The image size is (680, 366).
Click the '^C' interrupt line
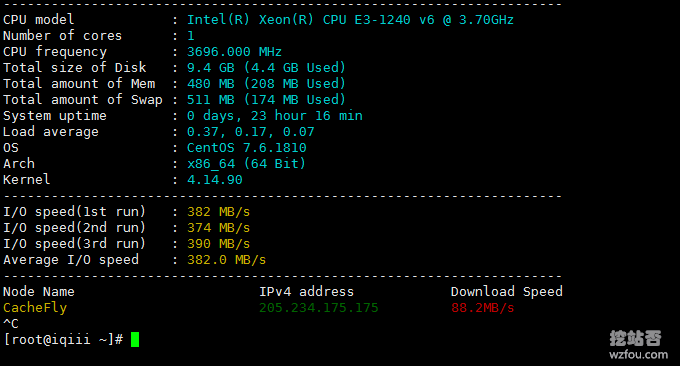click(x=11, y=324)
